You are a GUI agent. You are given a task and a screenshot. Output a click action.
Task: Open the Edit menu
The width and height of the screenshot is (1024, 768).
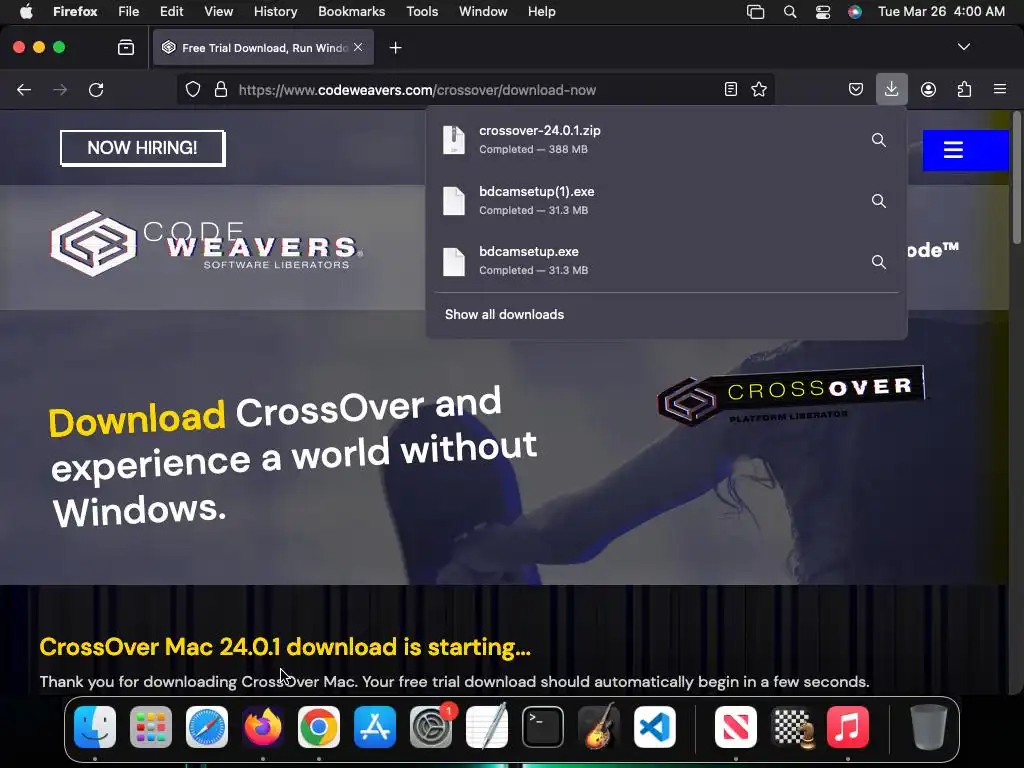(x=171, y=12)
